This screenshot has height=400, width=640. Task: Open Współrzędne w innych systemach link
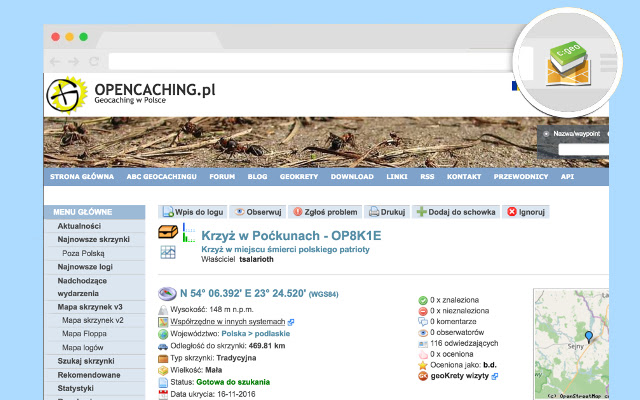tap(227, 322)
